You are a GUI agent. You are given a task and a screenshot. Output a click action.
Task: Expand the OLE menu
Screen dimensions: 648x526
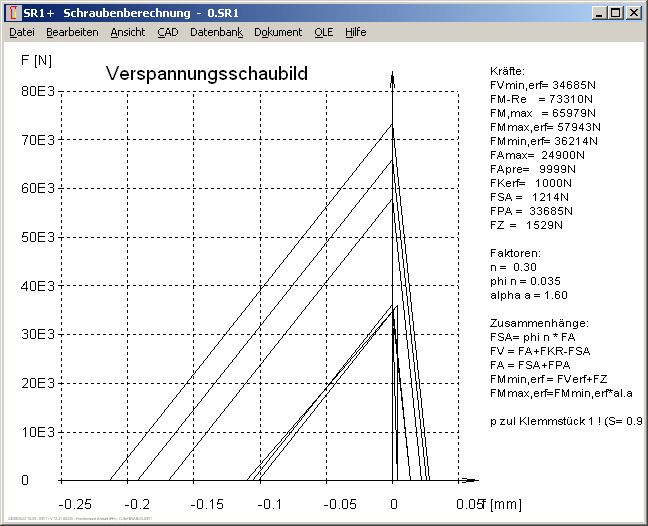323,32
